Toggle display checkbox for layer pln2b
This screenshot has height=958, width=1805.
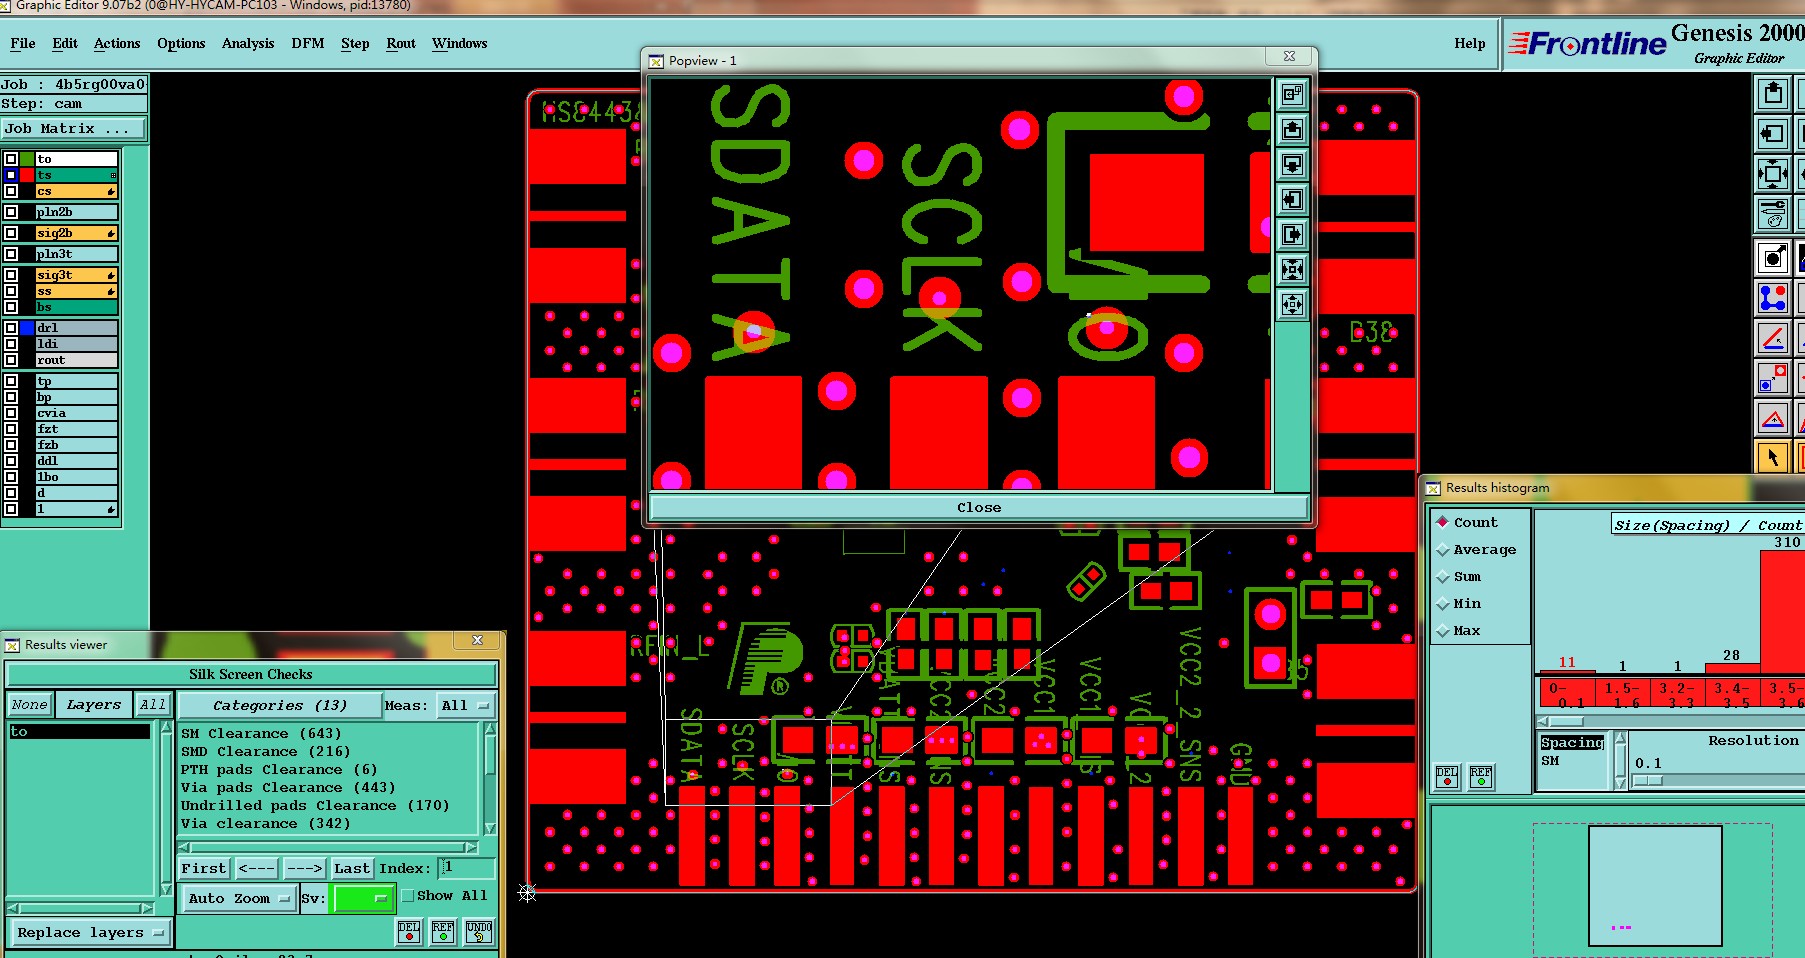11,212
